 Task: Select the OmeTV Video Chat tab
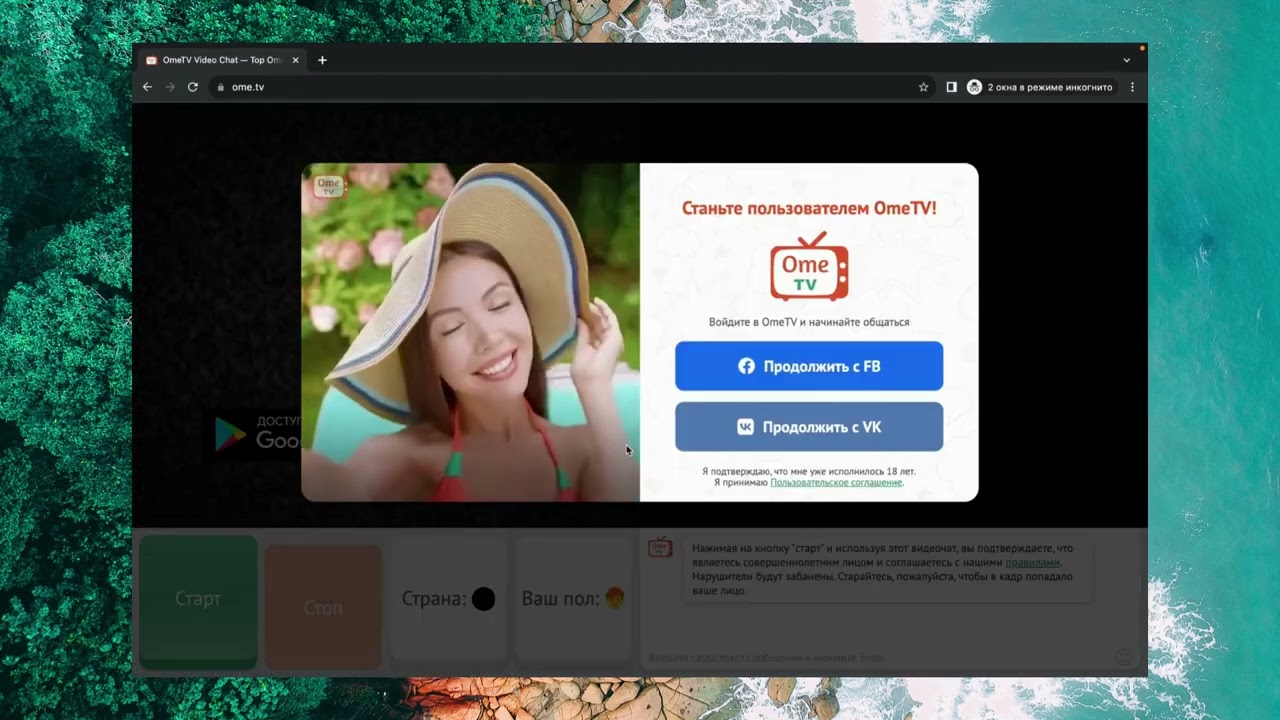222,60
